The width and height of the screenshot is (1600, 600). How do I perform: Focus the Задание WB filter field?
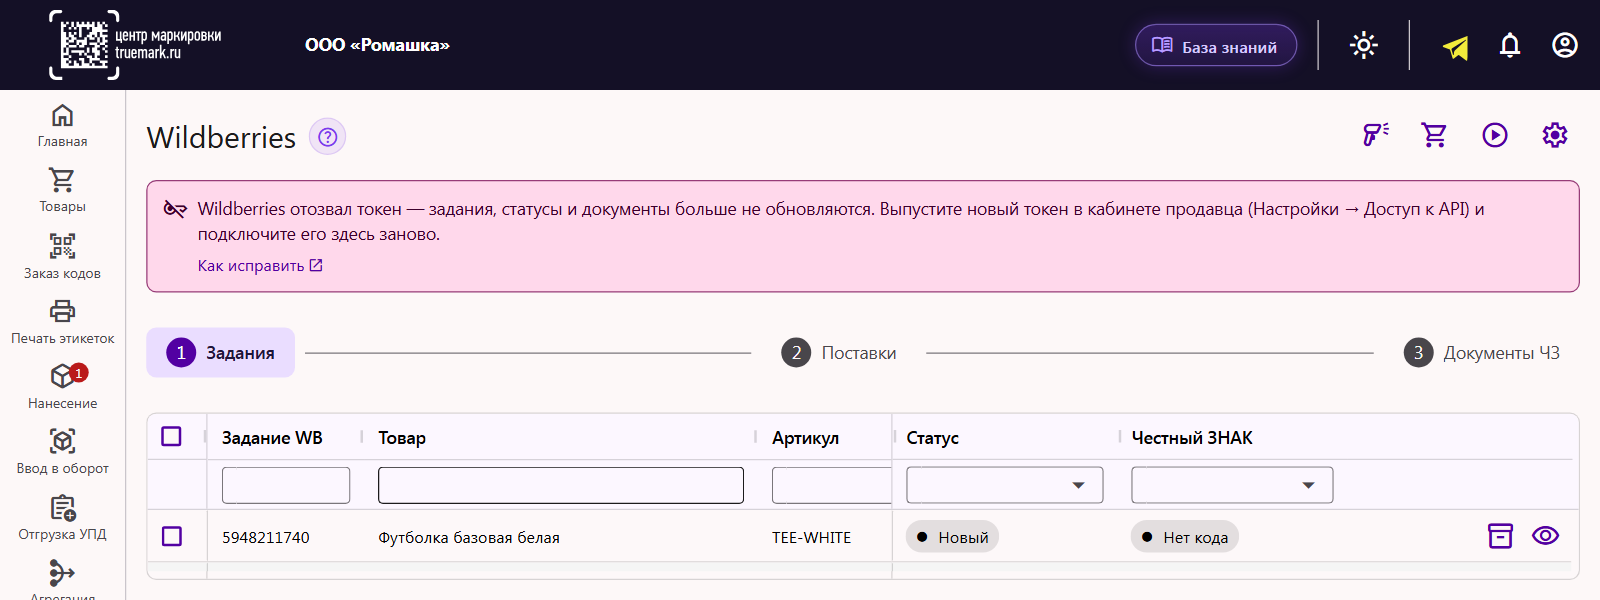pyautogui.click(x=286, y=485)
